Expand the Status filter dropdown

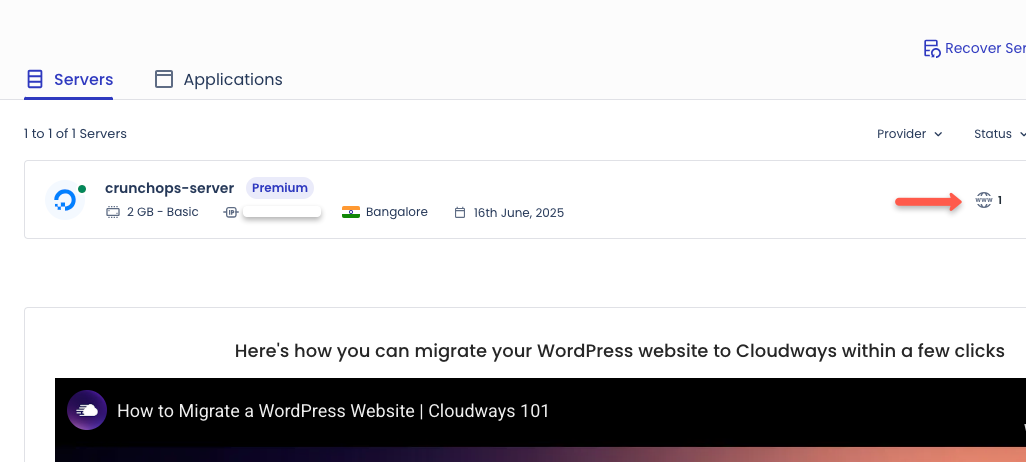pos(999,134)
